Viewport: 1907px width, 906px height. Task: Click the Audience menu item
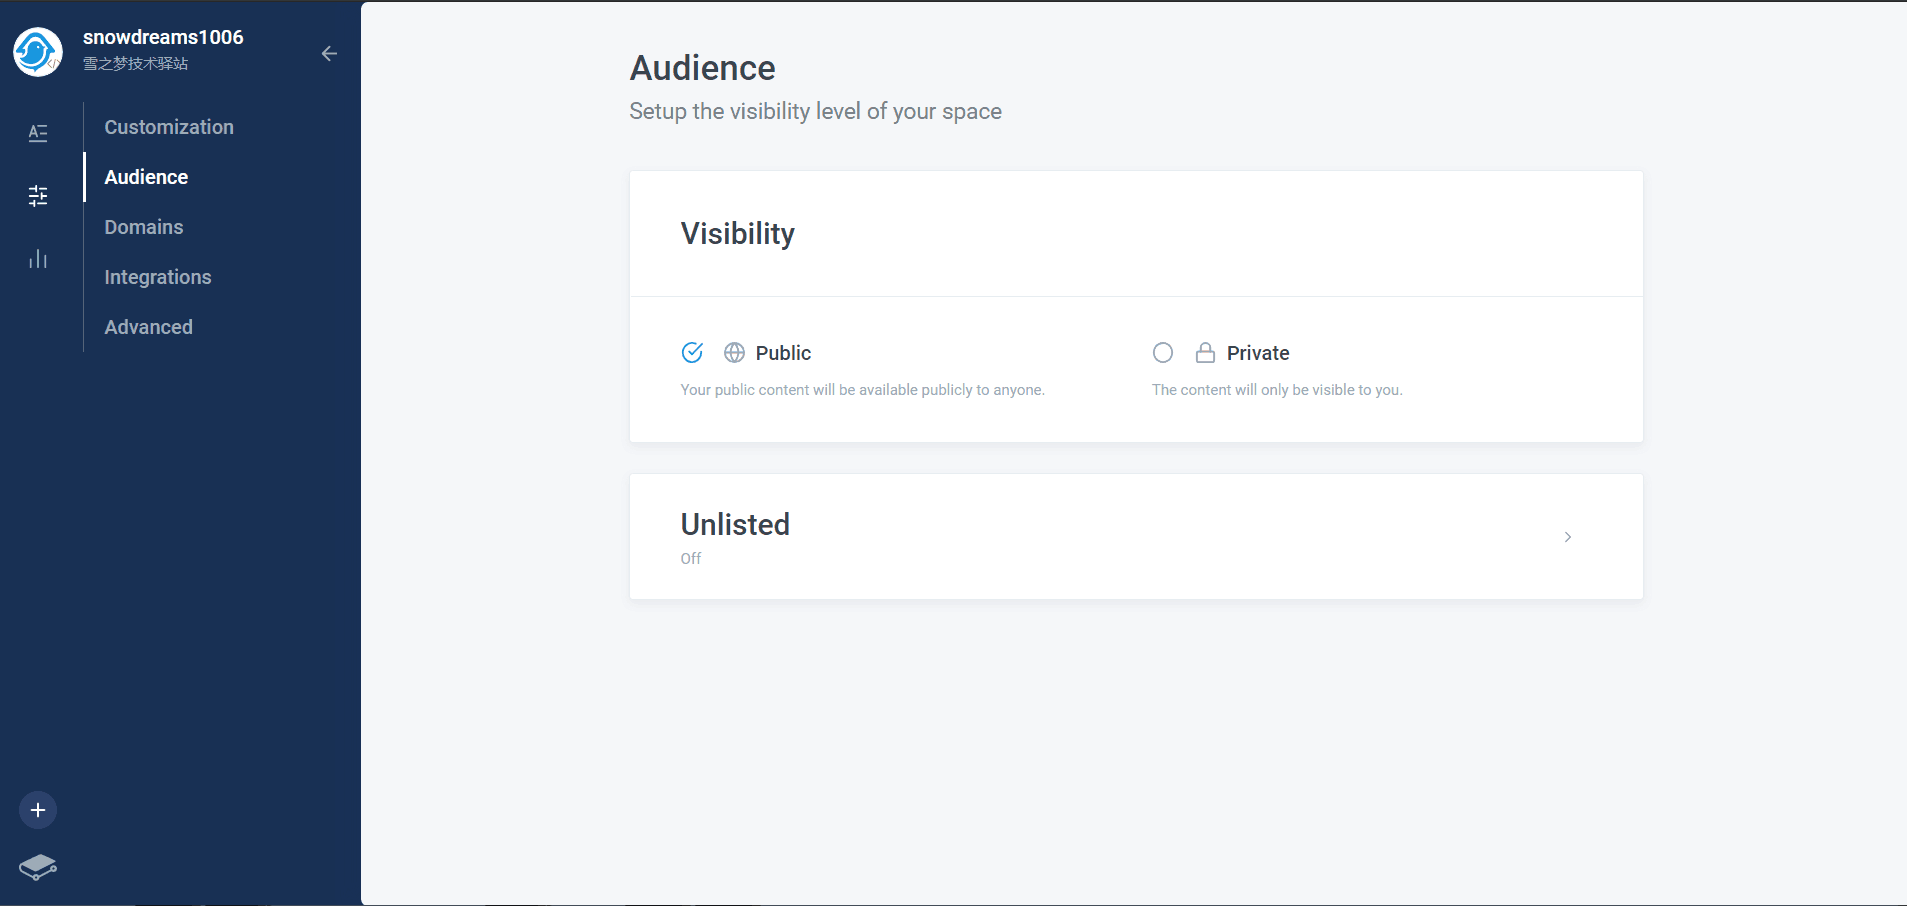coord(145,177)
